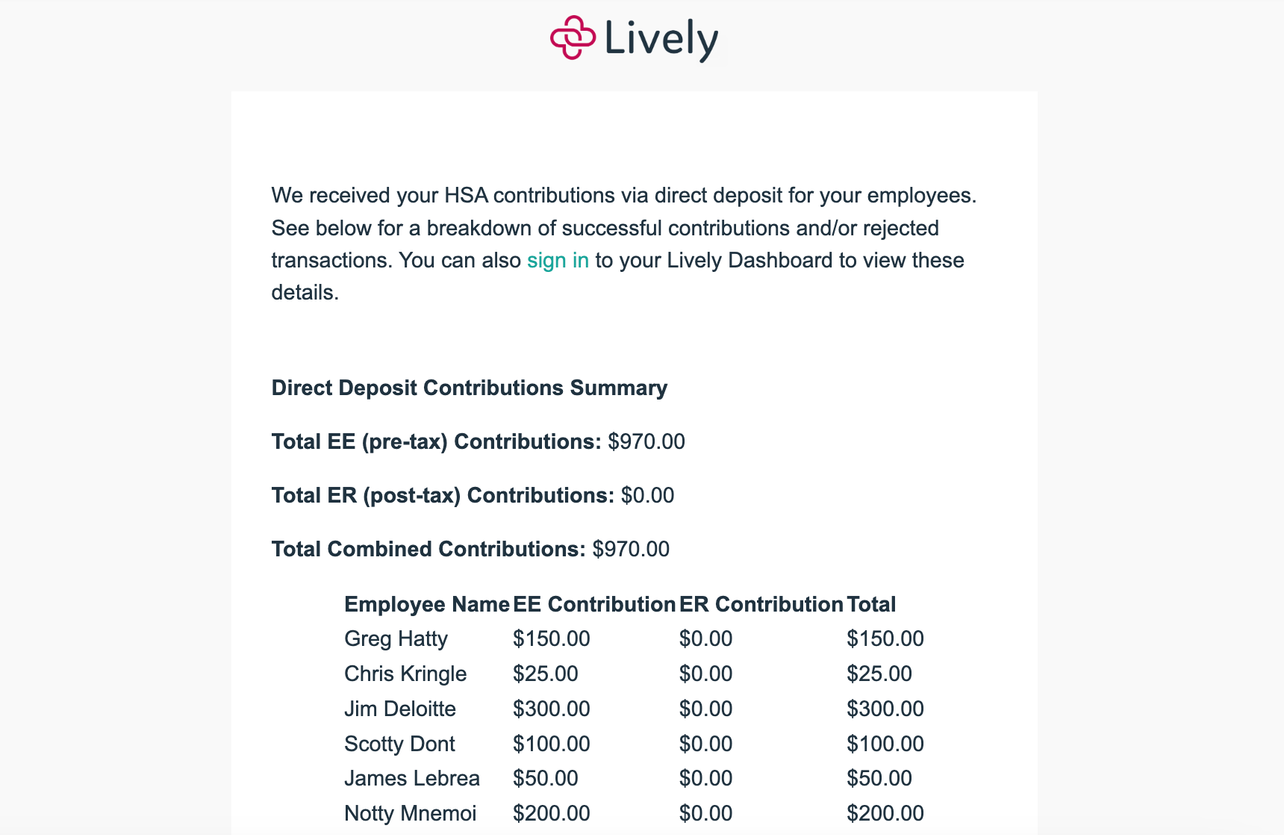Click the EE Contribution column header
Viewport: 1284px width, 835px height.
(594, 604)
